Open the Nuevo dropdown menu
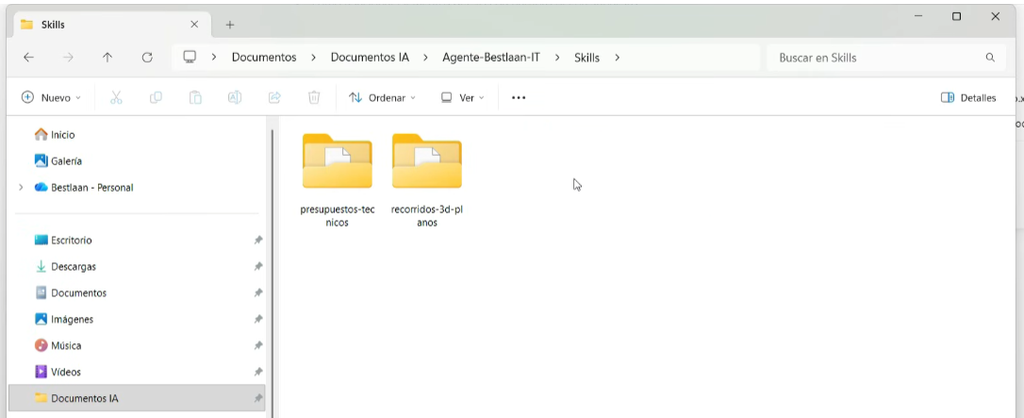 click(x=51, y=97)
